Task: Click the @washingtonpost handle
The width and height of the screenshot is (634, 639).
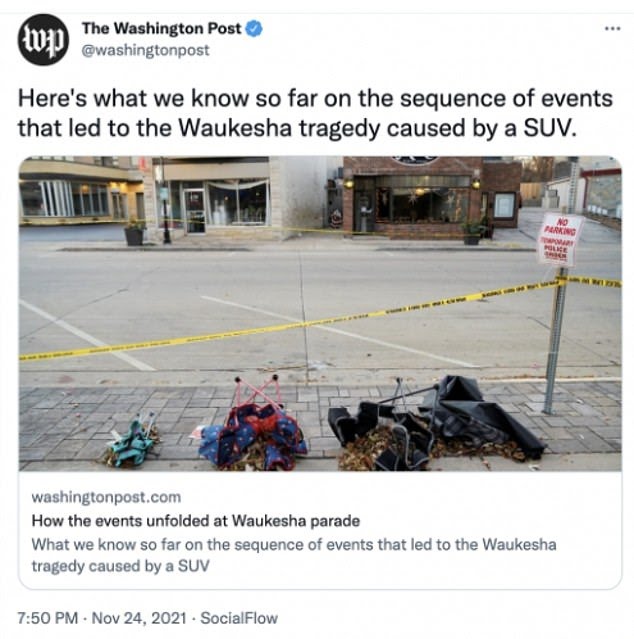Action: pos(146,50)
